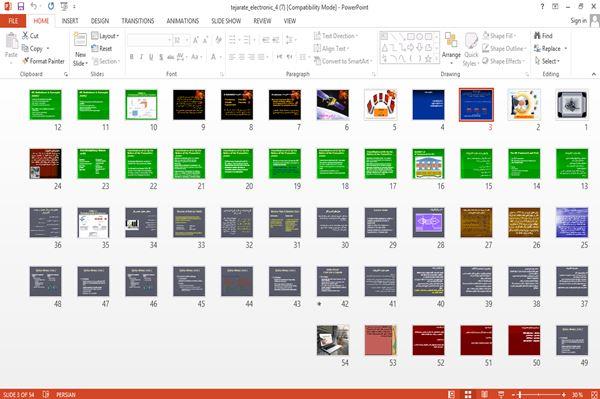Viewport: 600px width, 399px height.
Task: Toggle Strikethrough formatting
Action: (x=171, y=57)
